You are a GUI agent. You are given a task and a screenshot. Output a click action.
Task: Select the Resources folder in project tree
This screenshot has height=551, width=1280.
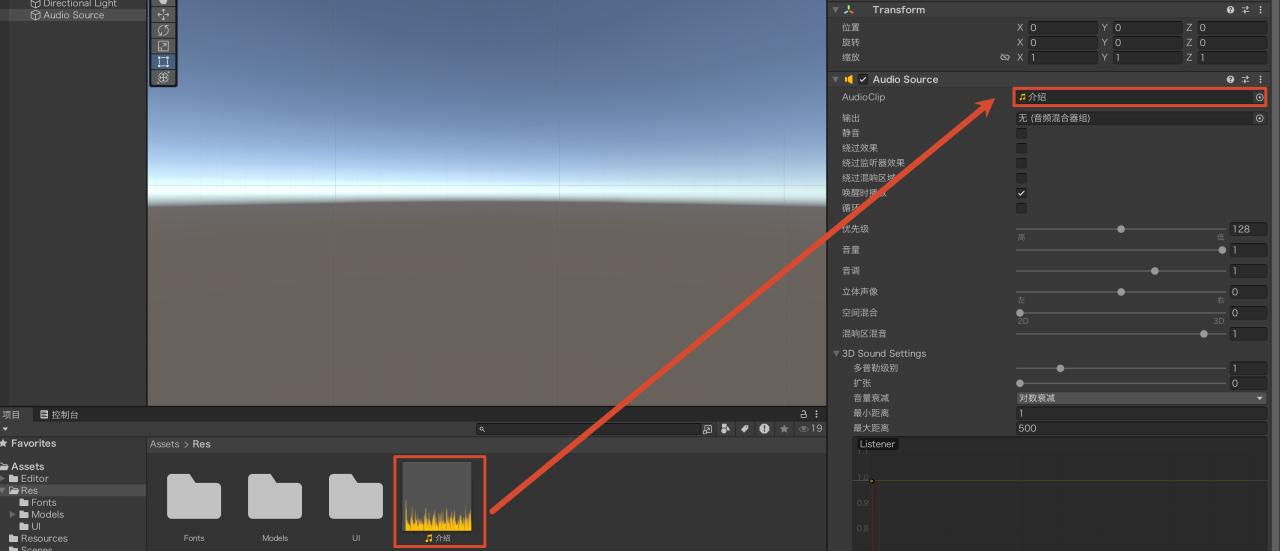44,539
